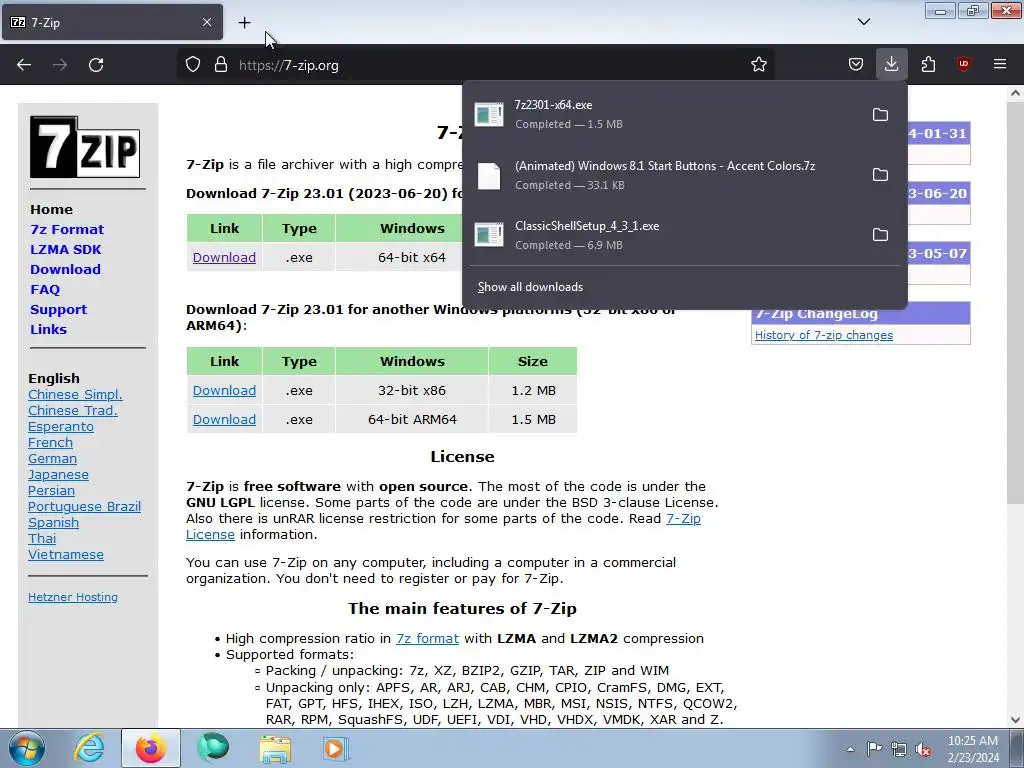Launch Internet Explorer from taskbar
Image resolution: width=1024 pixels, height=768 pixels.
(89, 748)
